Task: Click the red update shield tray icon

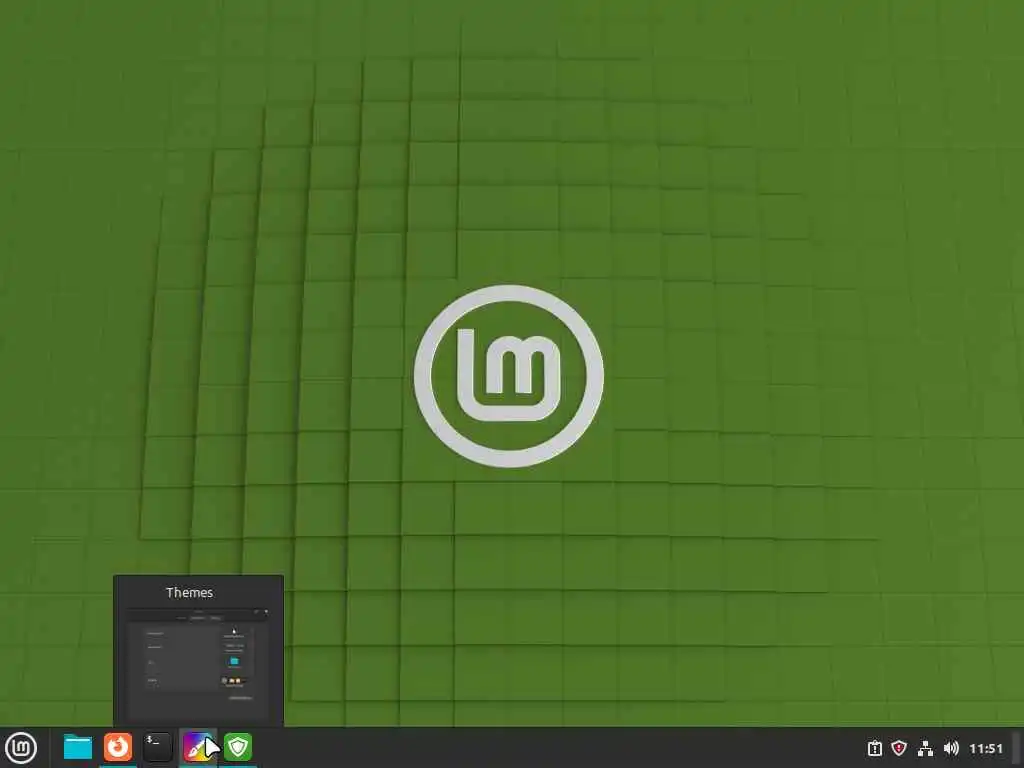Action: 899,748
